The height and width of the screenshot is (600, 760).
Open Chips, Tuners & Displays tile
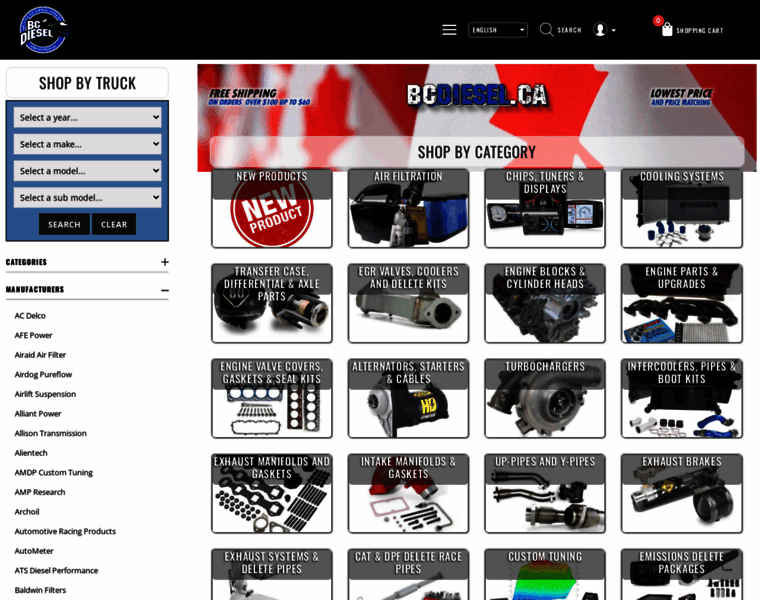[x=545, y=208]
